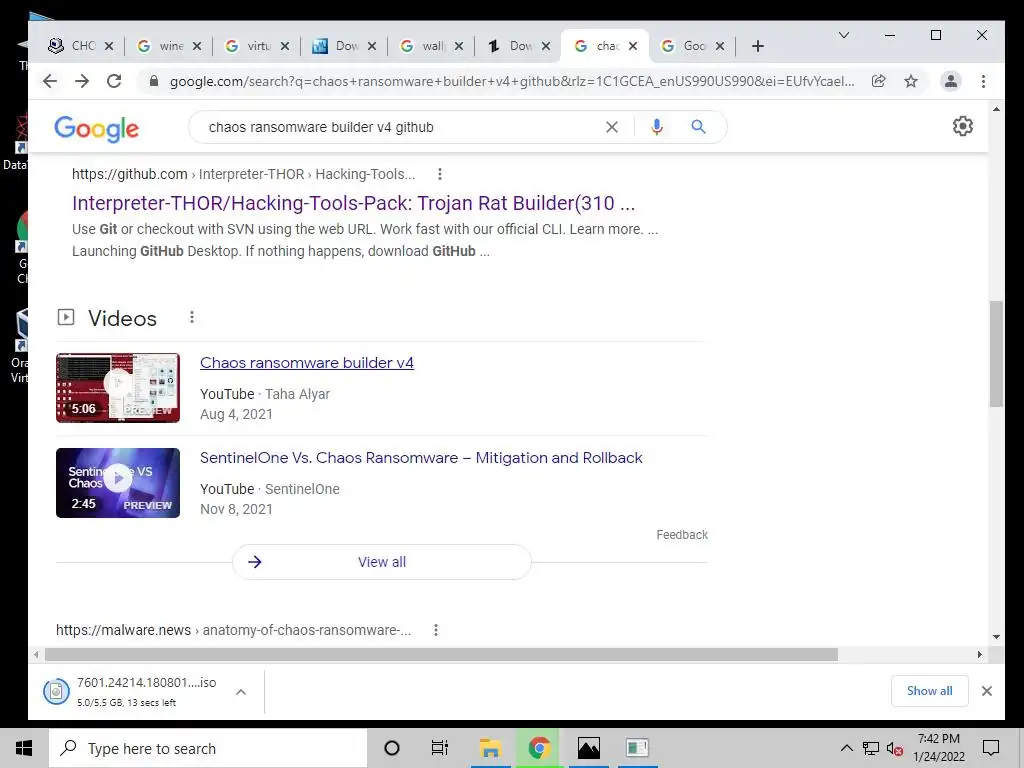Click the scroll up arrow
The height and width of the screenshot is (768, 1024).
pos(996,109)
